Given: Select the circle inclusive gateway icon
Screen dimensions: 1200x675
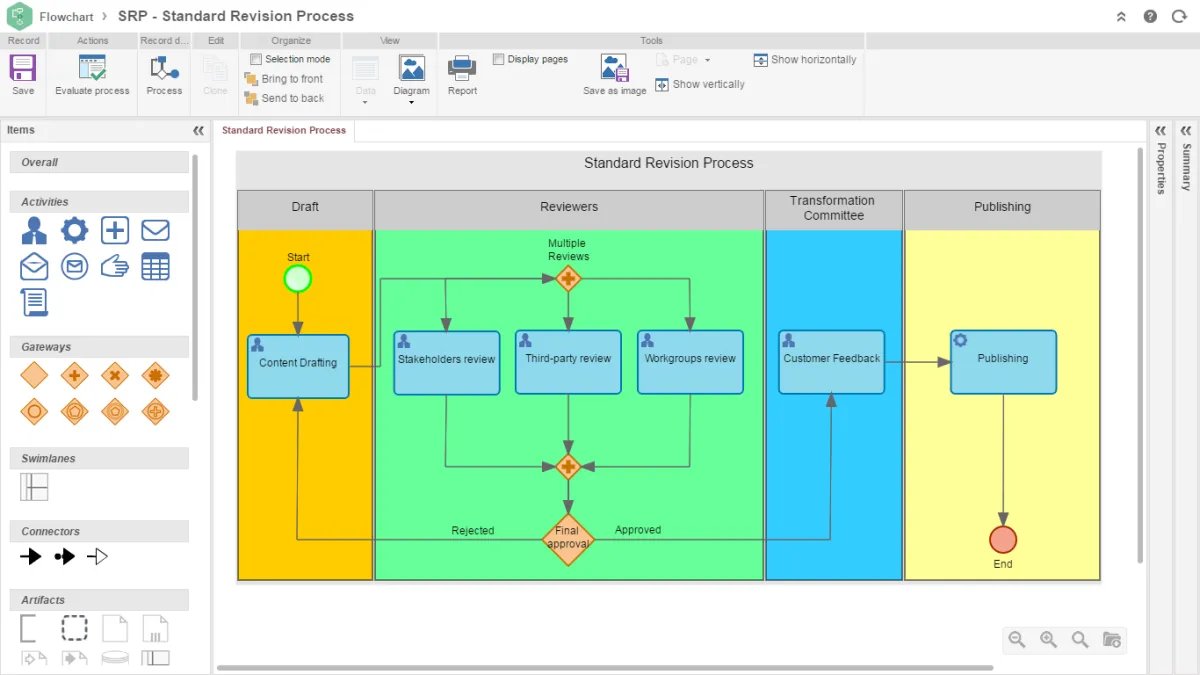Looking at the screenshot, I should [x=34, y=411].
